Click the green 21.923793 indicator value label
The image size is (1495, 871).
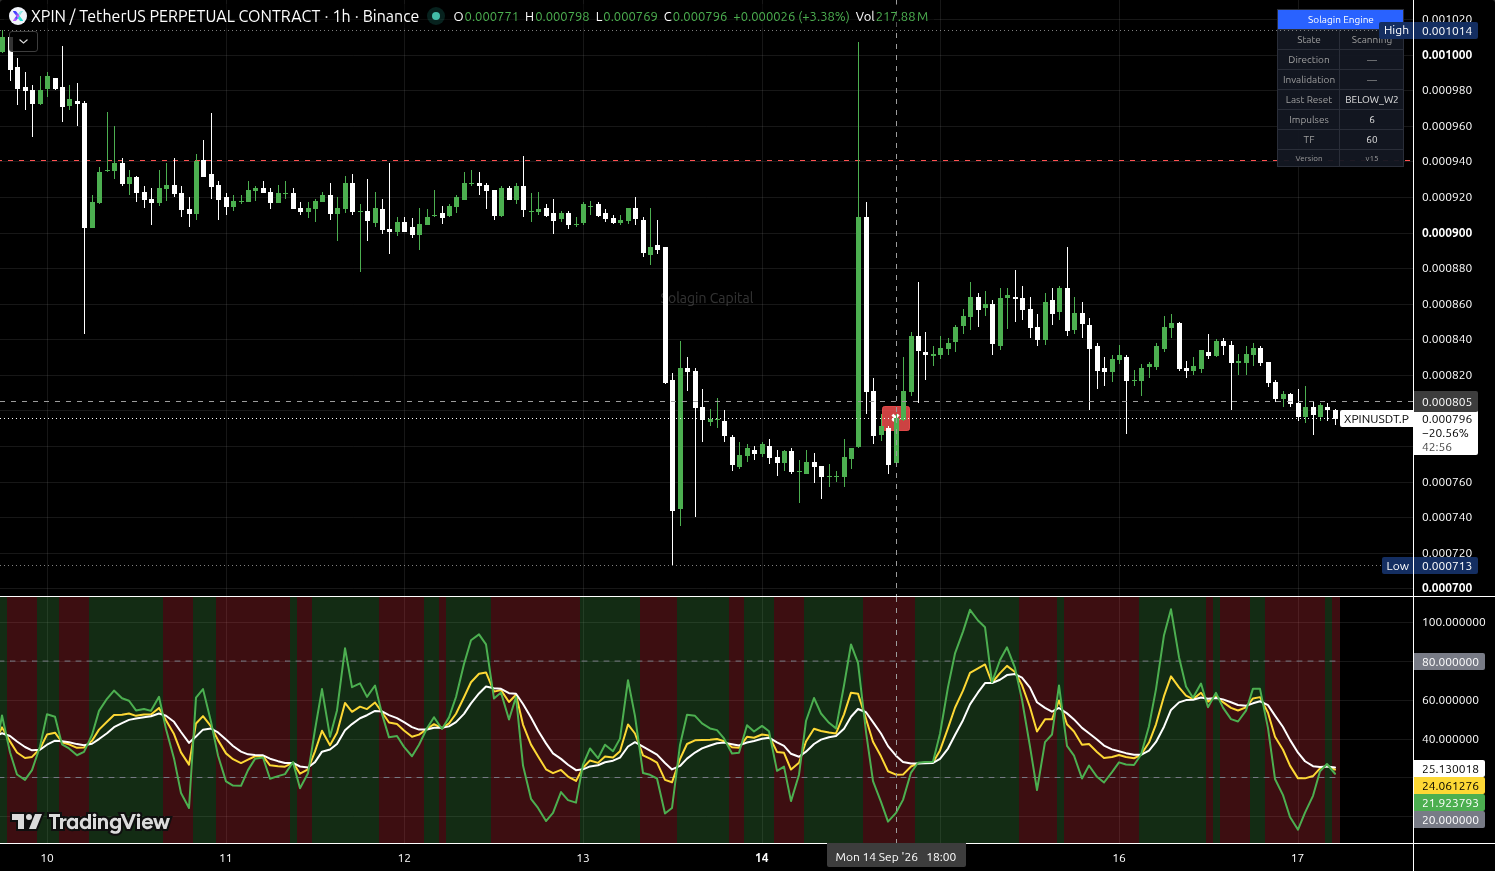[1450, 803]
